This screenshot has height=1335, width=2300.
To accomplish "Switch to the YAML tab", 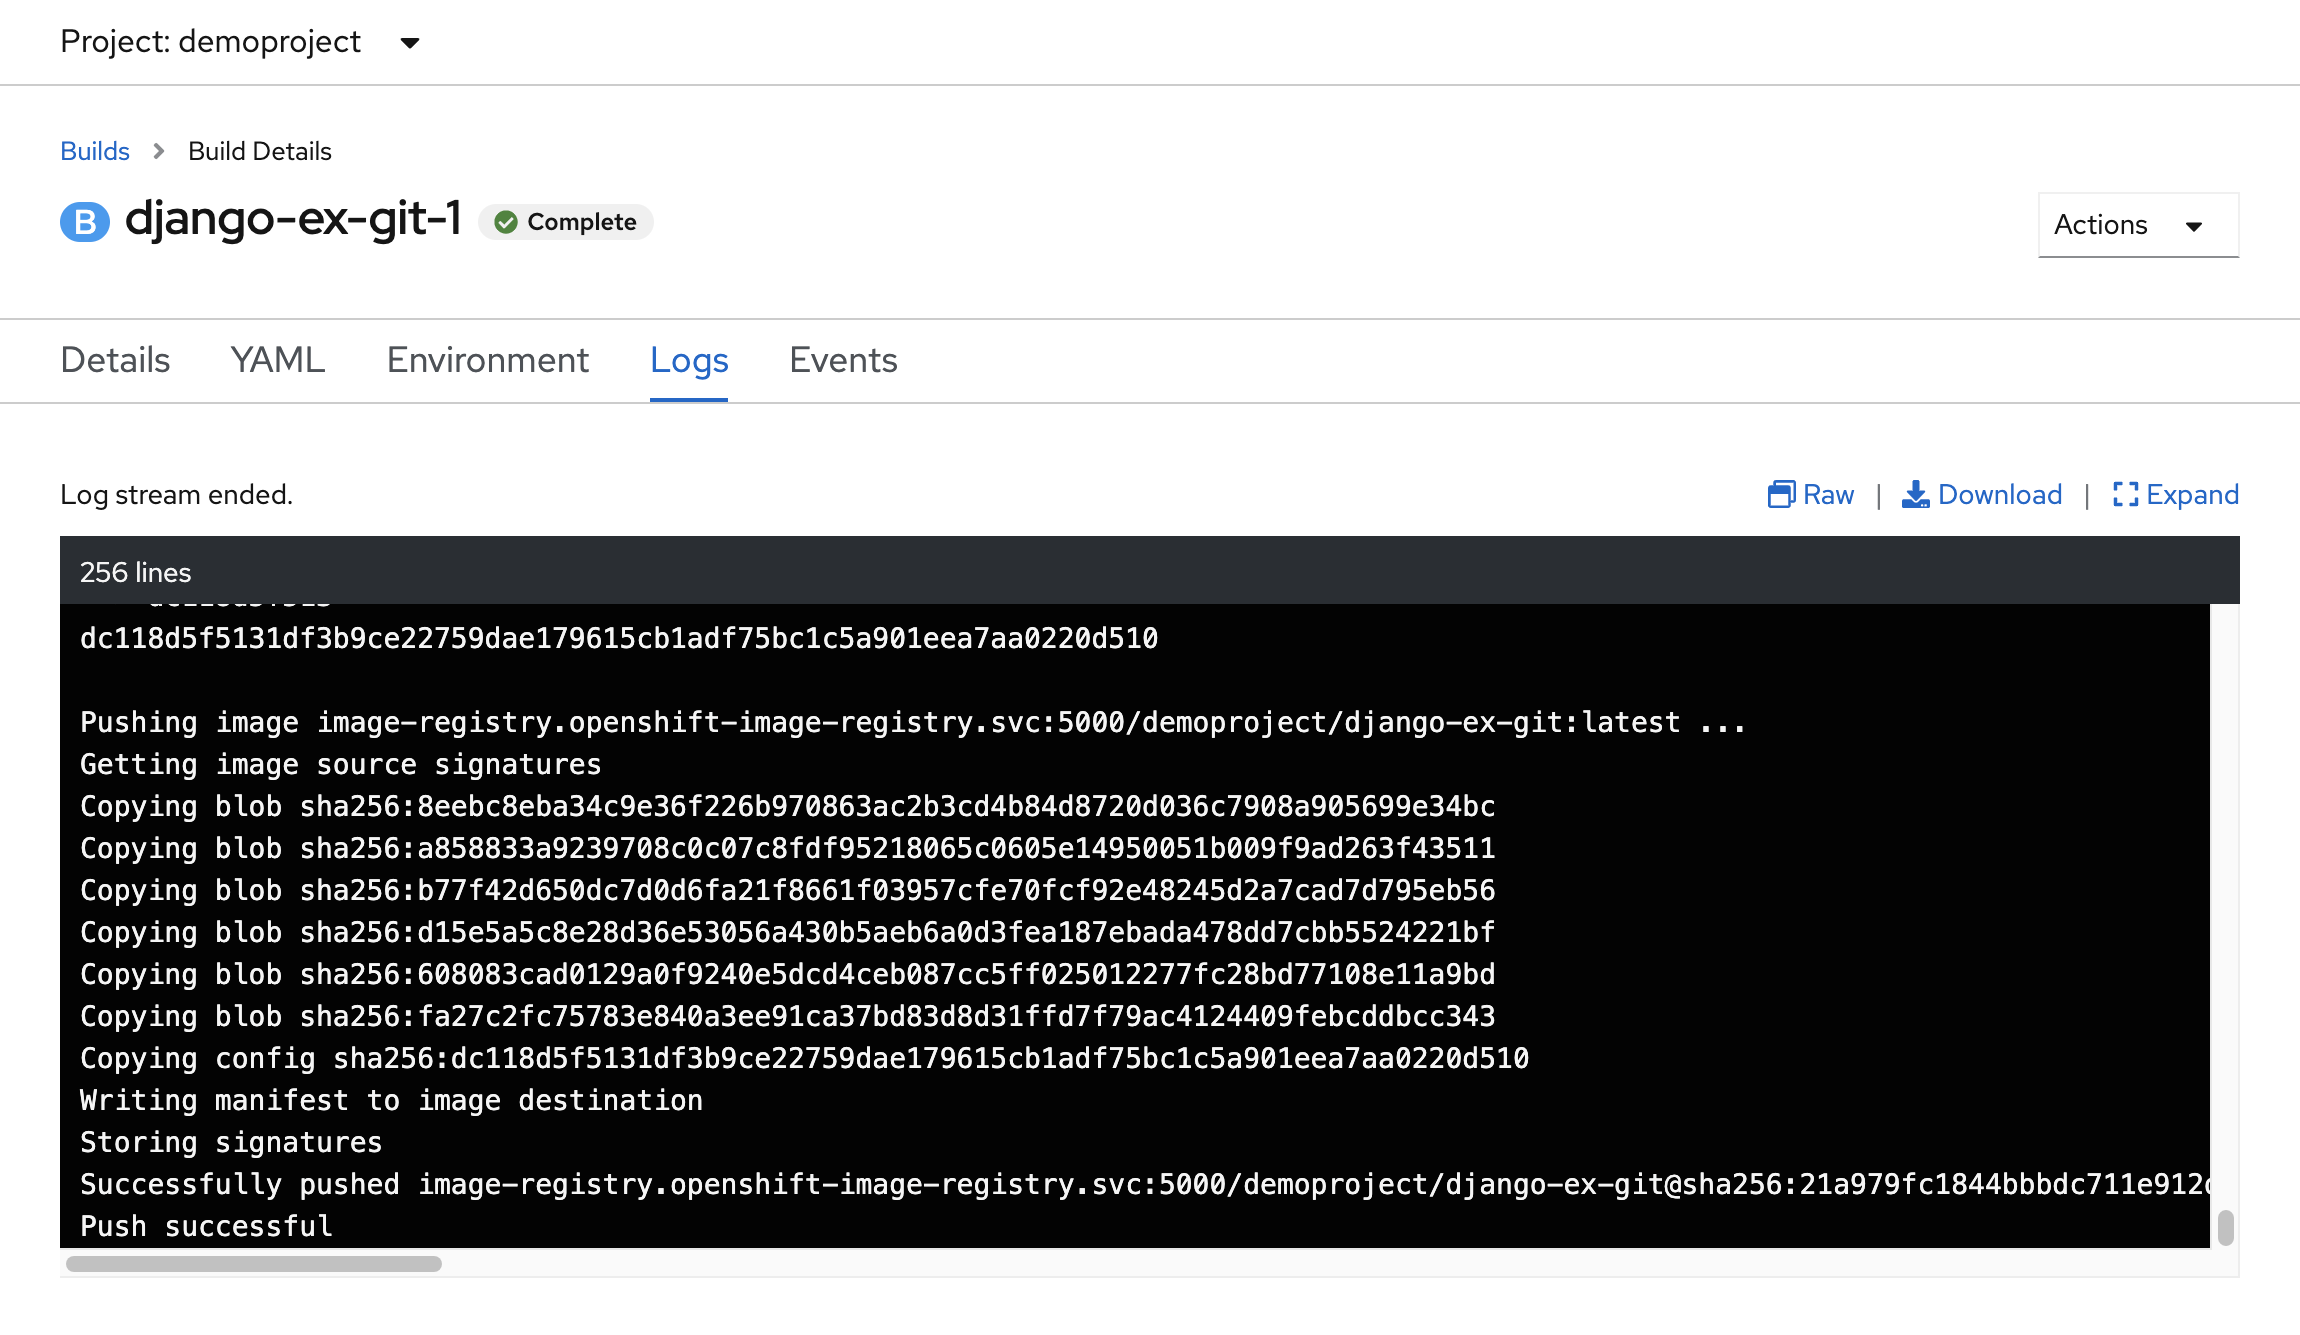I will click(x=276, y=359).
